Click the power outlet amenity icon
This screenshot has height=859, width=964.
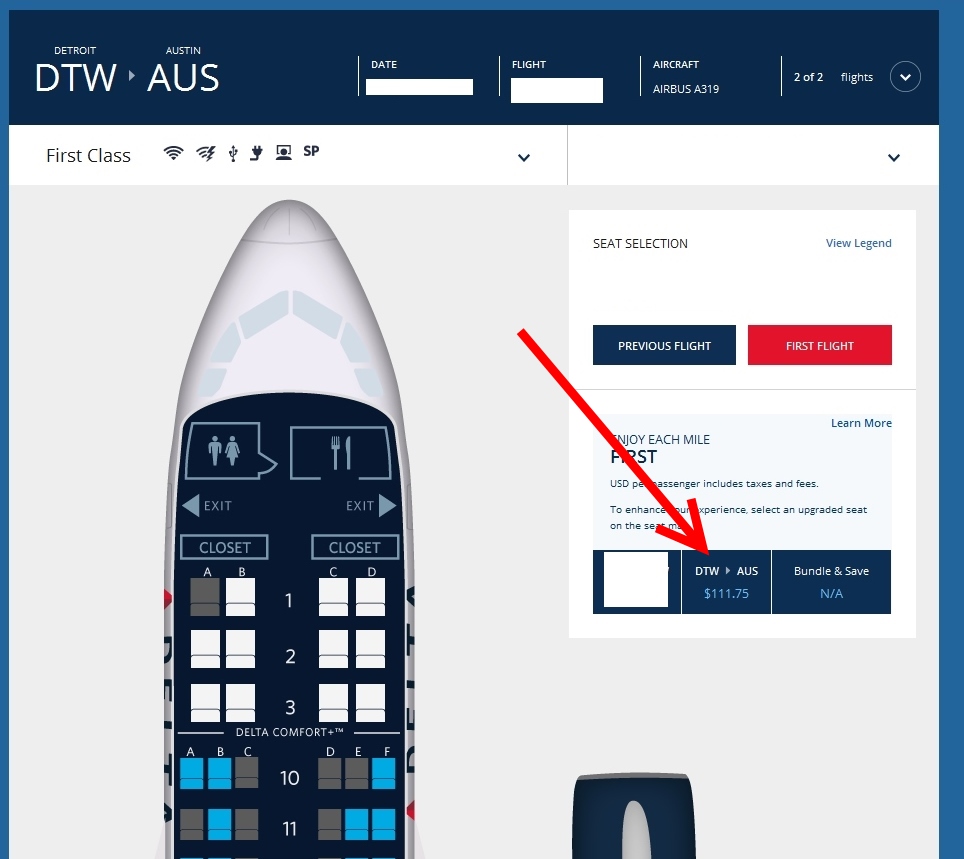pos(256,153)
